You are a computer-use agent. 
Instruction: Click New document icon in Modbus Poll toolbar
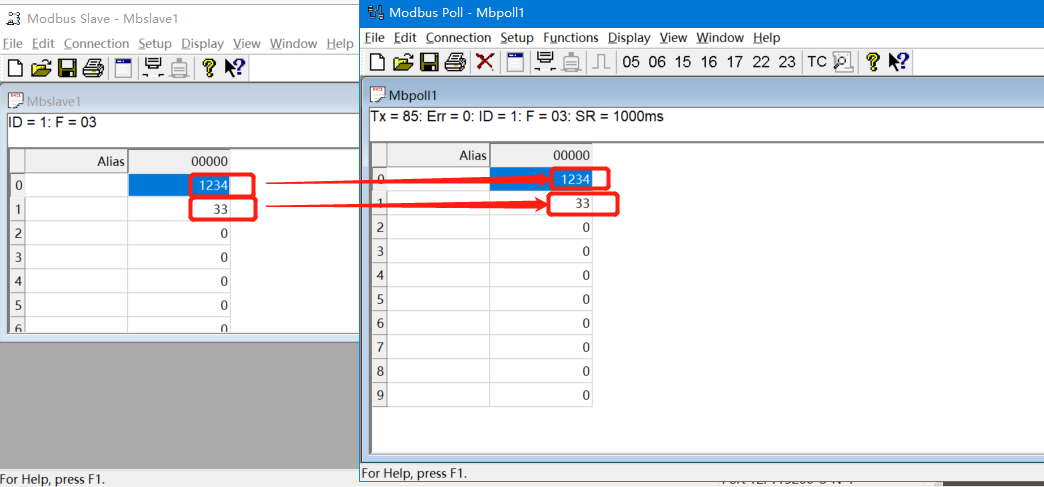[x=377, y=62]
